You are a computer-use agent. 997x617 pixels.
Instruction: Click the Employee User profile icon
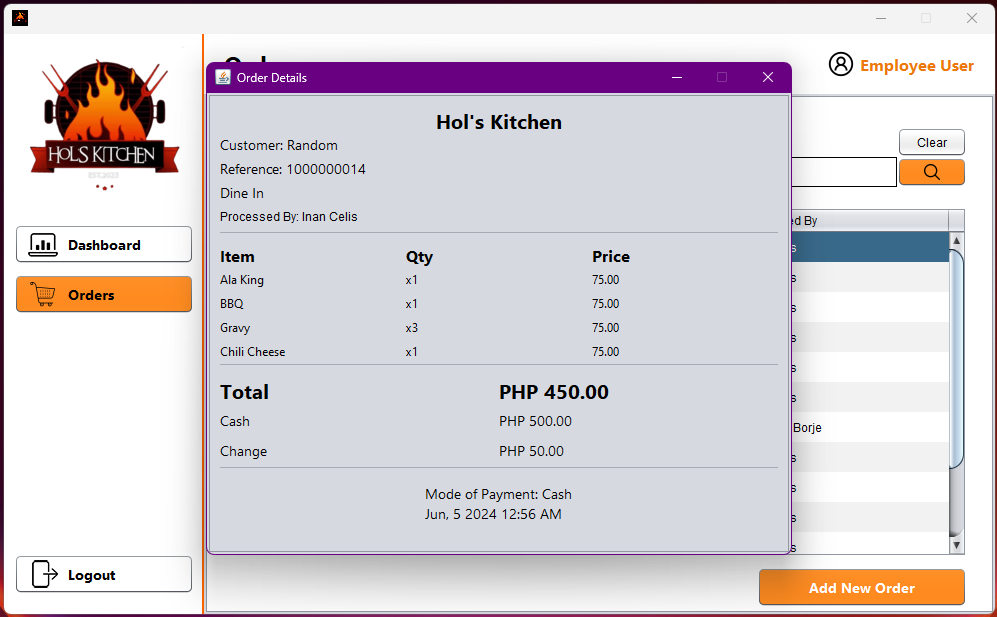pos(841,65)
